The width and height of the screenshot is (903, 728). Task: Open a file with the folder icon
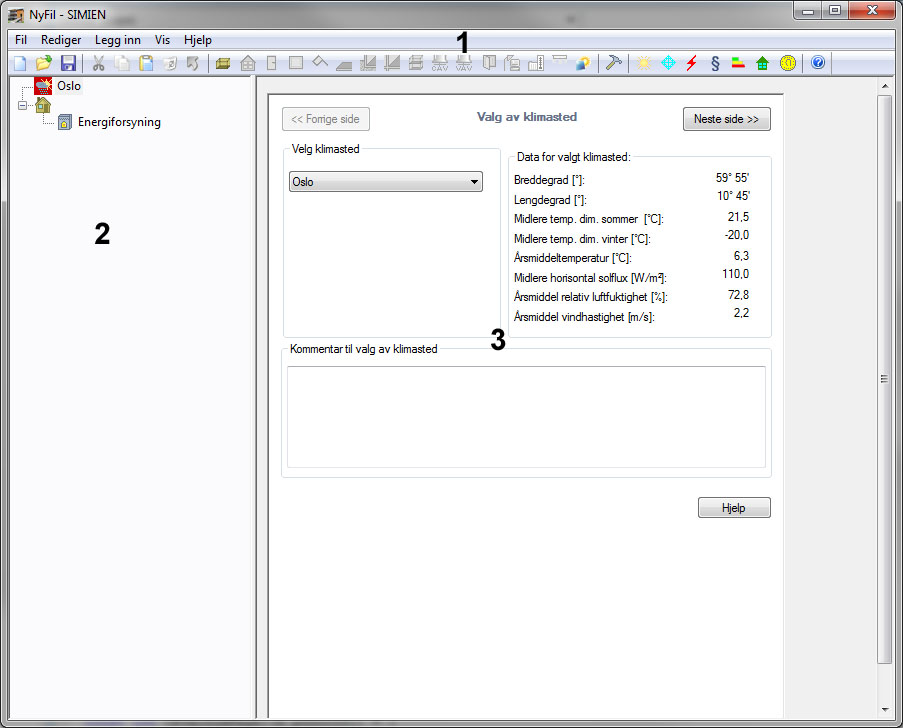44,63
